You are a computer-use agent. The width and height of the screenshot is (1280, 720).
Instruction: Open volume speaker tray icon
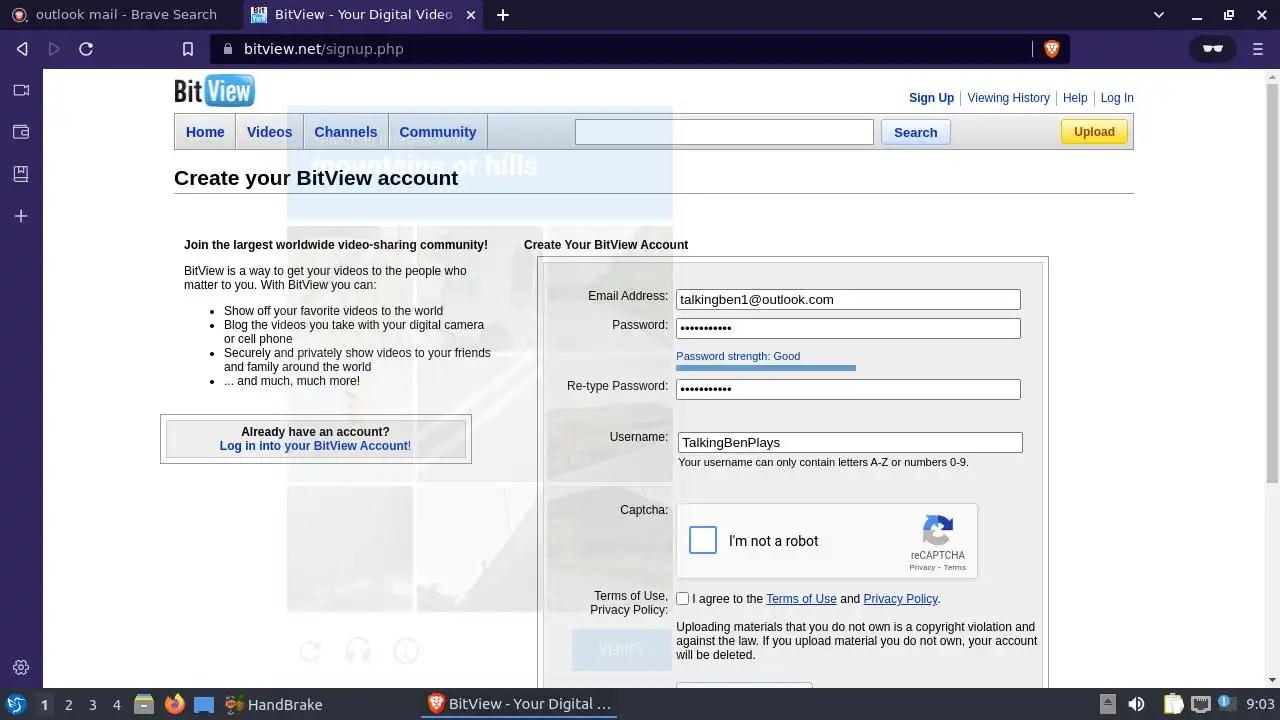click(x=1136, y=704)
